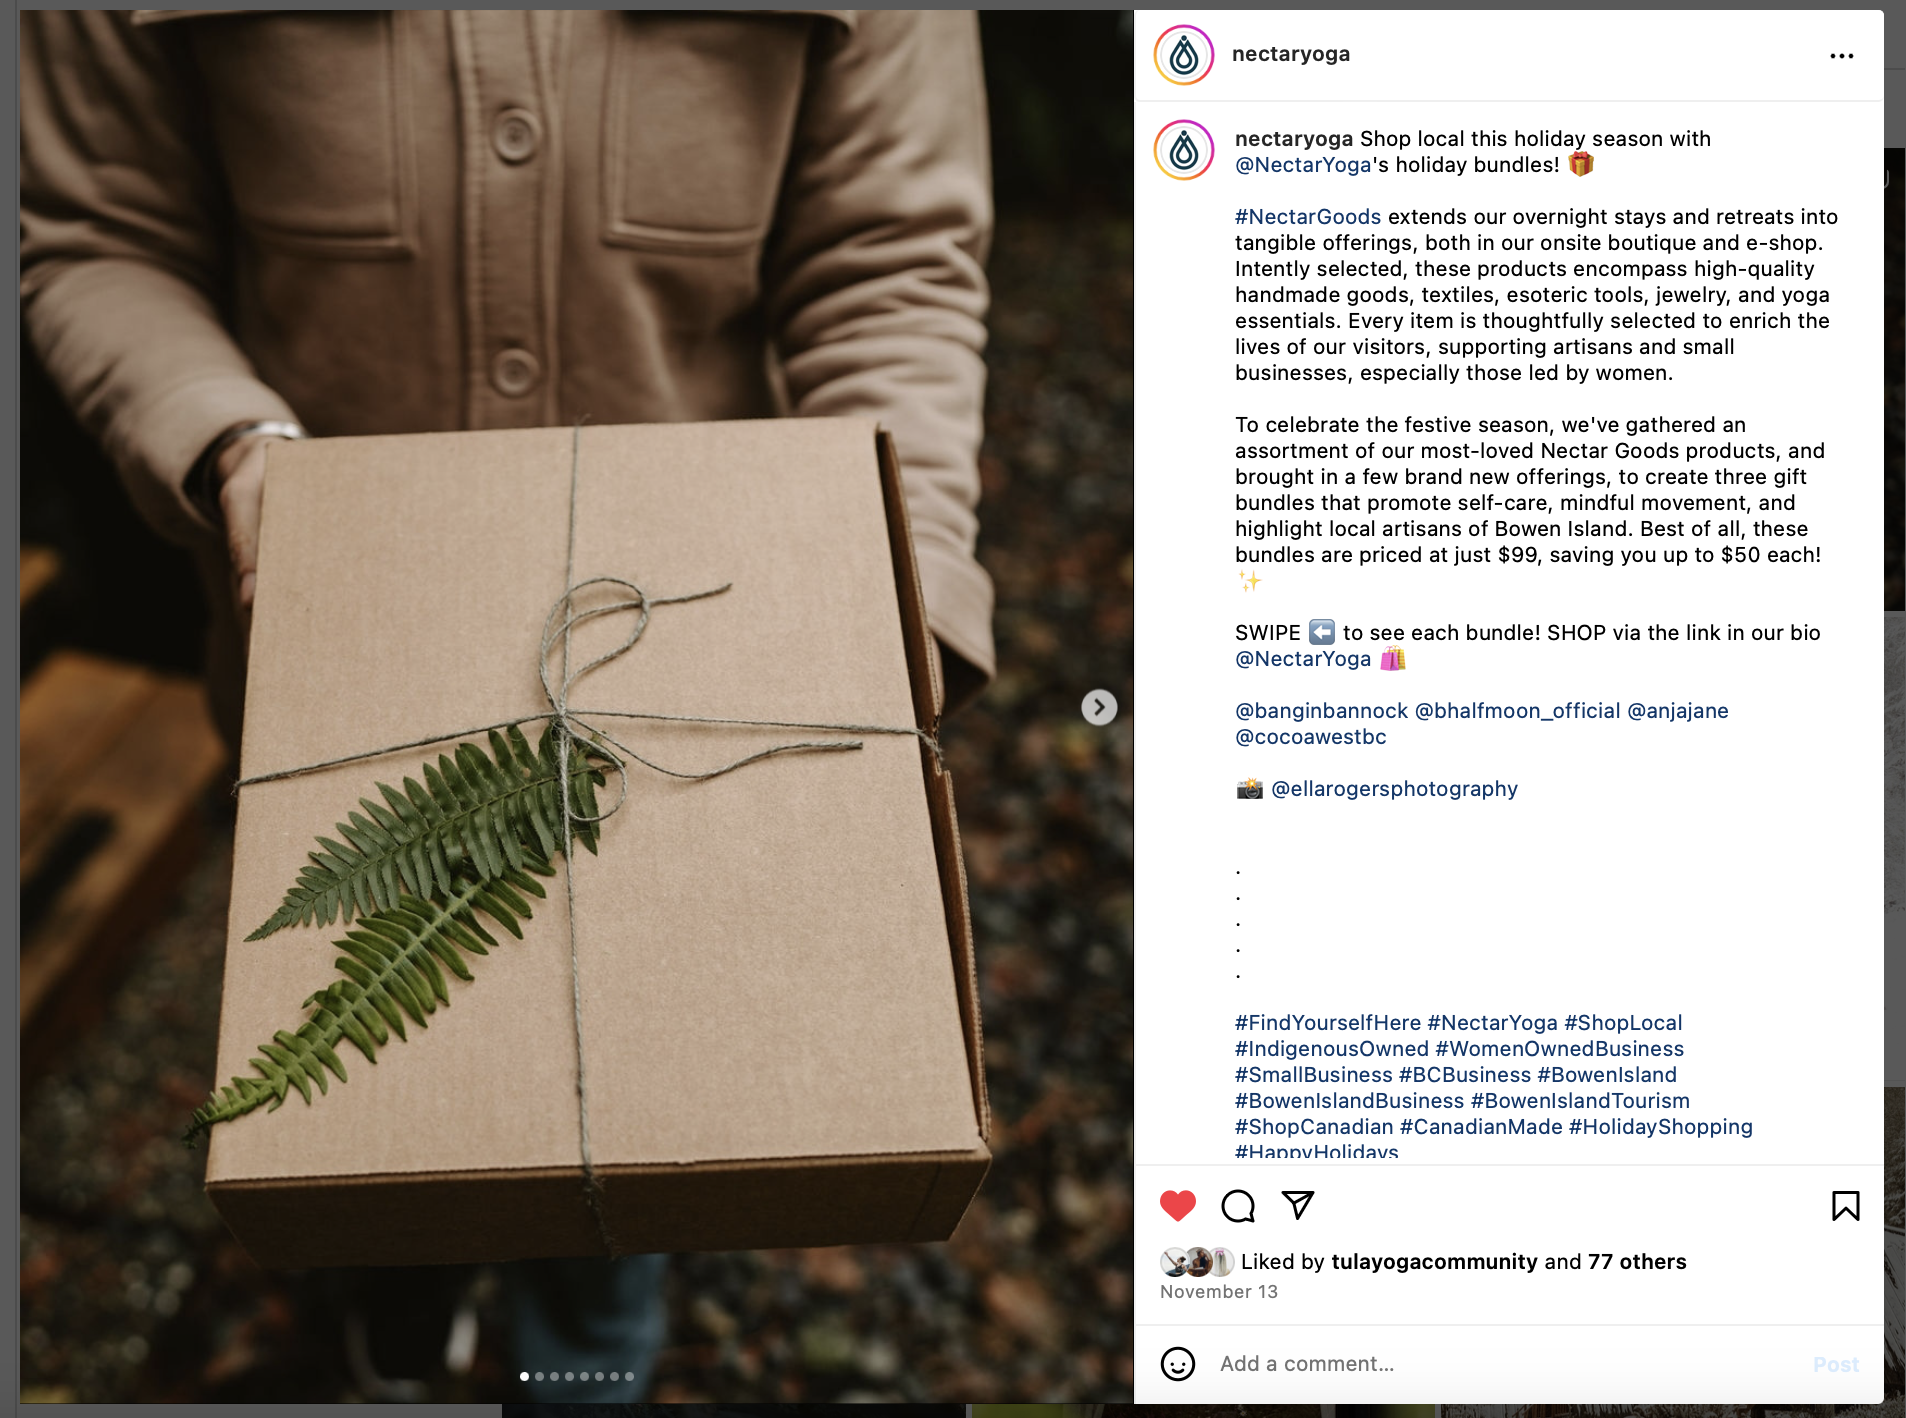Screen dimensions: 1906x1418
Task: Open comments via speech bubble icon
Action: click(x=1238, y=1206)
